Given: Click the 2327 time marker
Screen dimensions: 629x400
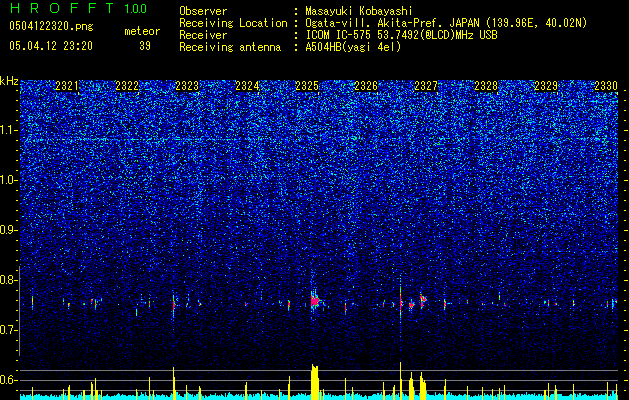Looking at the screenshot, I should (x=426, y=86).
